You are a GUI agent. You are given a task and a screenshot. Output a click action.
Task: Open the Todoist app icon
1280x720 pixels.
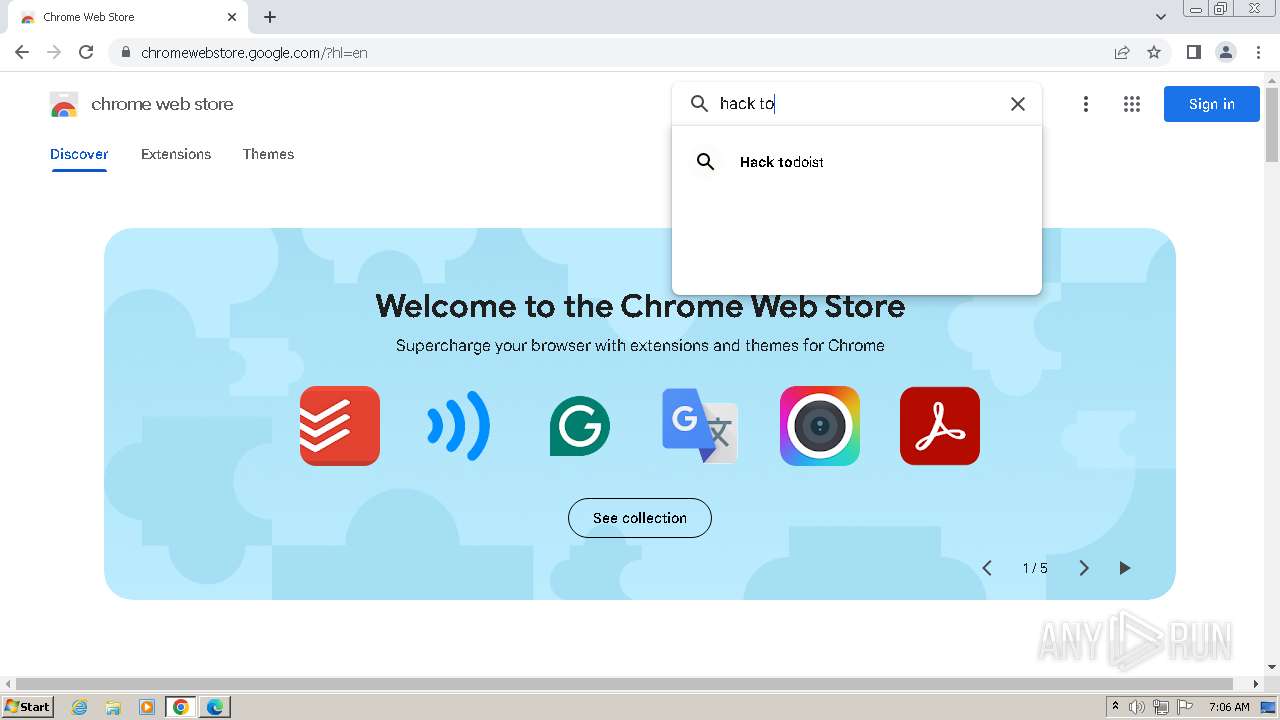(340, 426)
